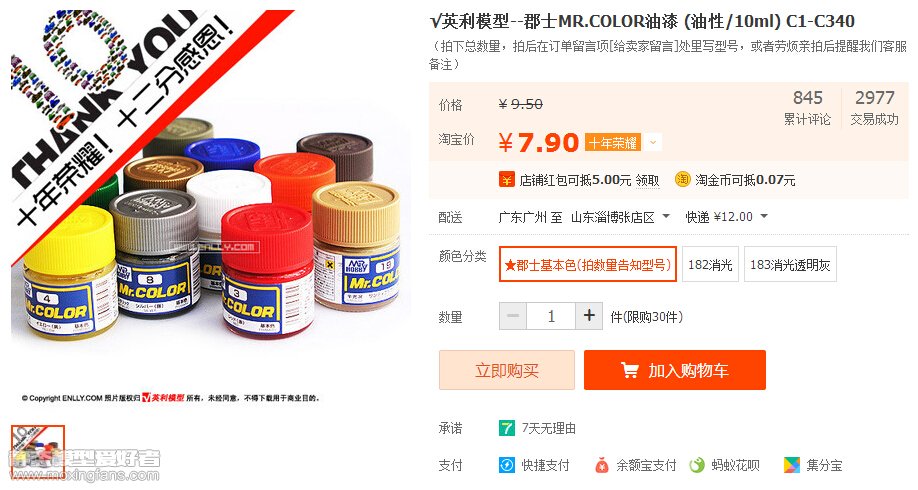Image resolution: width=918 pixels, height=490 pixels.
Task: Open the 845 累计评论 reviews tab
Action: [x=807, y=107]
